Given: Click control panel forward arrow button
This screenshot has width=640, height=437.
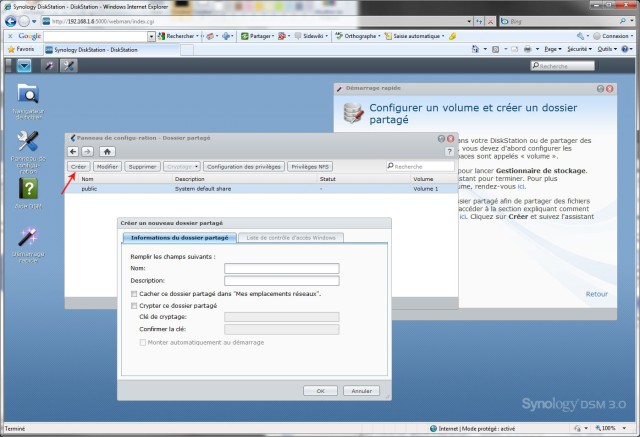Looking at the screenshot, I should click(x=87, y=152).
